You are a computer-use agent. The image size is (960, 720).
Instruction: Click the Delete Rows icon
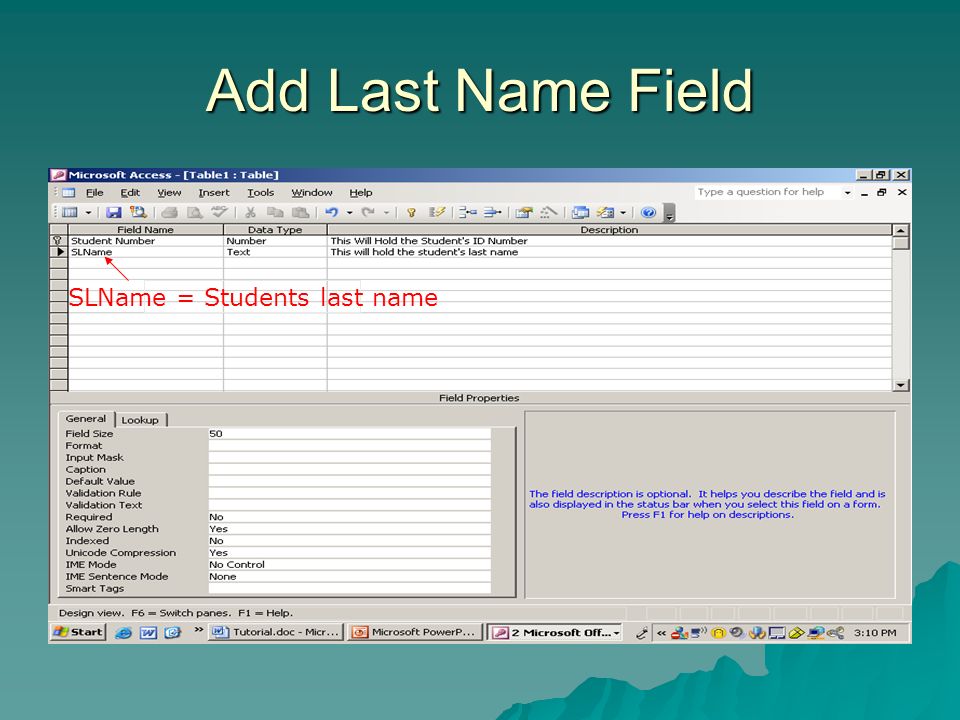[x=492, y=212]
